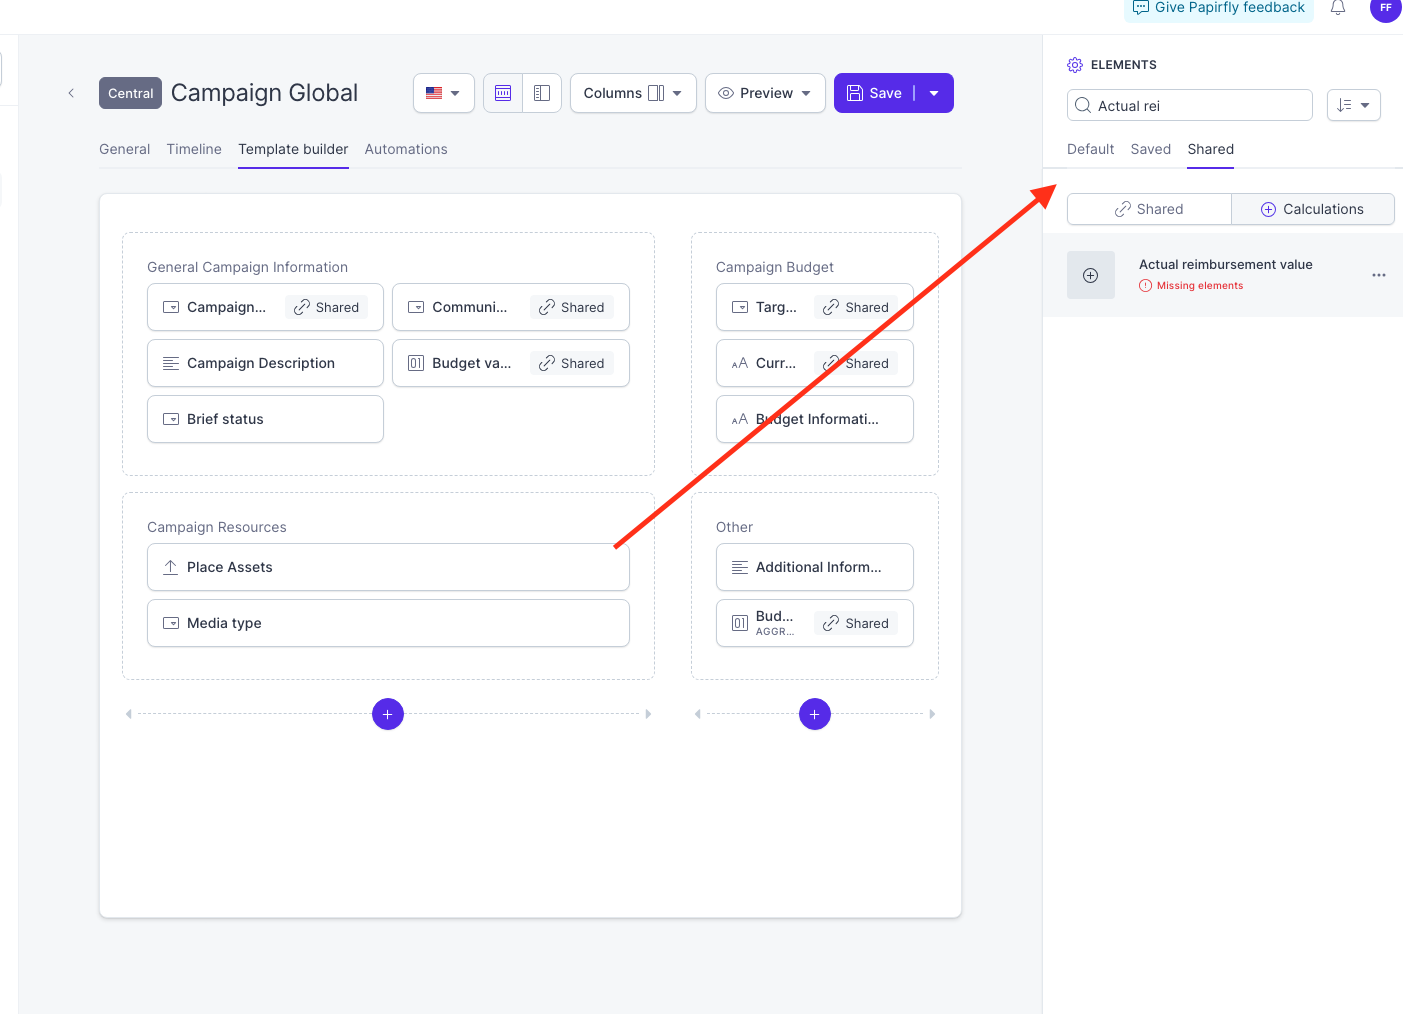Open more options for Actual reimbursement value
The image size is (1403, 1014).
pos(1379,275)
